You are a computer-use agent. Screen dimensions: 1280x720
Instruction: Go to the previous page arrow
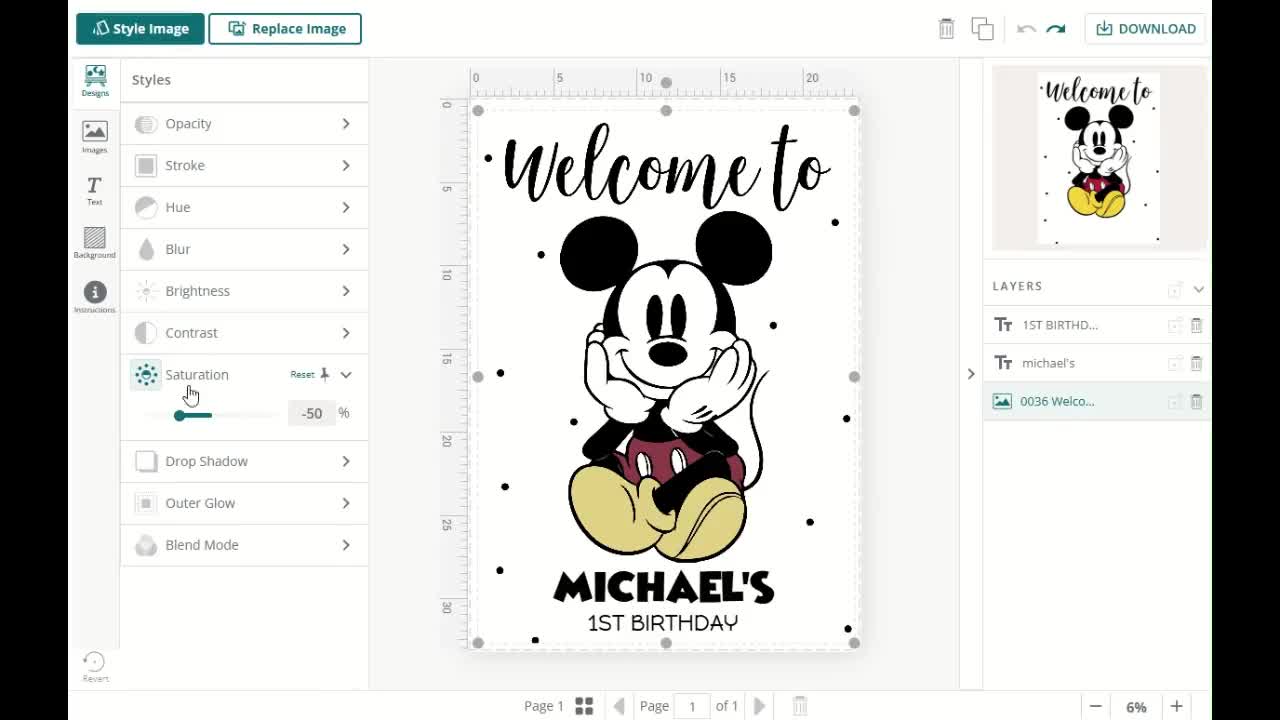(x=619, y=706)
